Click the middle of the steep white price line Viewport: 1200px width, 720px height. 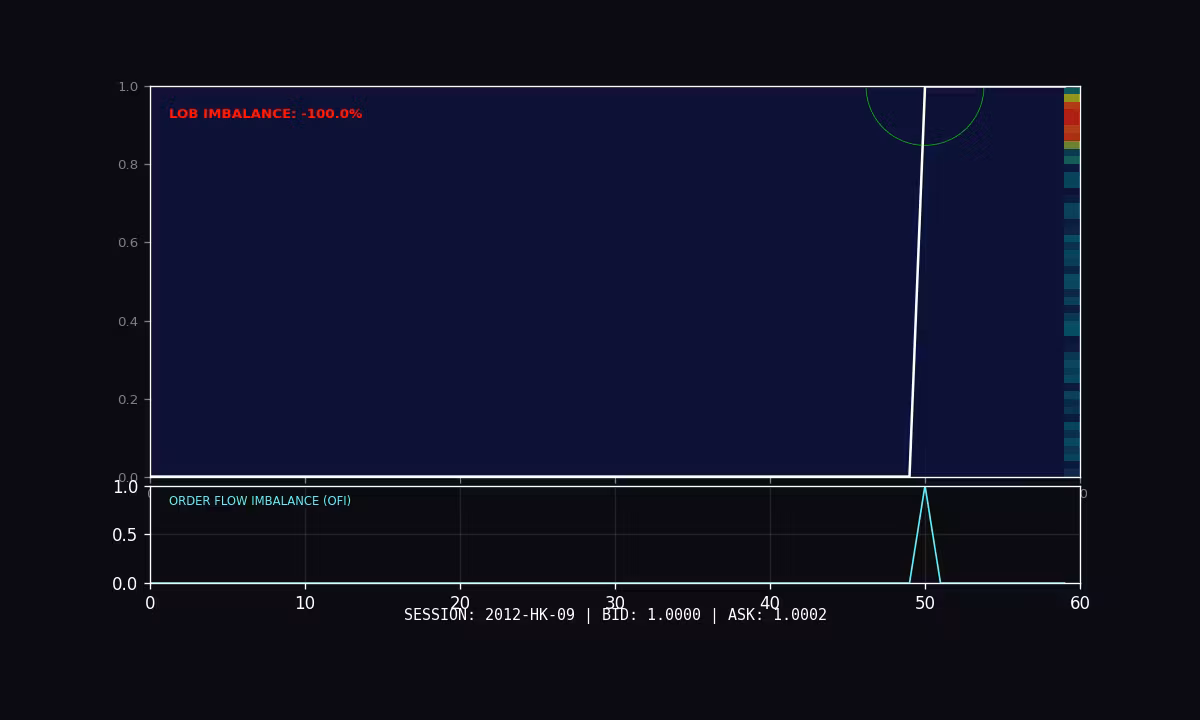[x=917, y=282]
